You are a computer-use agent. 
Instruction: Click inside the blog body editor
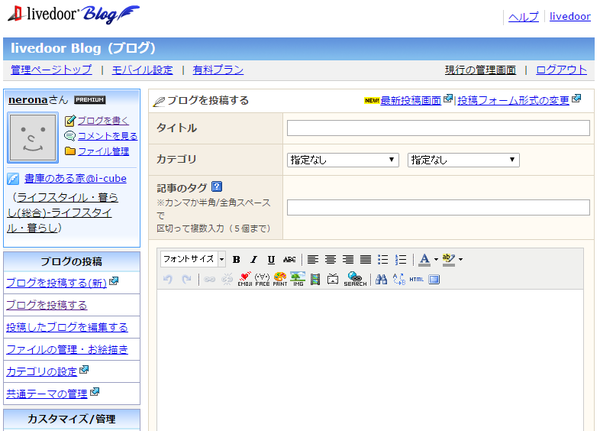point(370,360)
